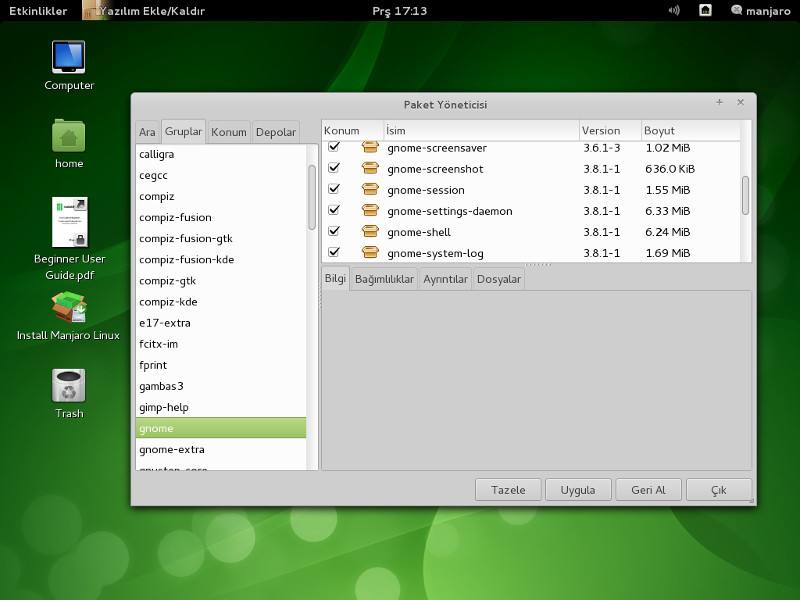Click the Çık button
This screenshot has height=600, width=800.
coord(719,490)
